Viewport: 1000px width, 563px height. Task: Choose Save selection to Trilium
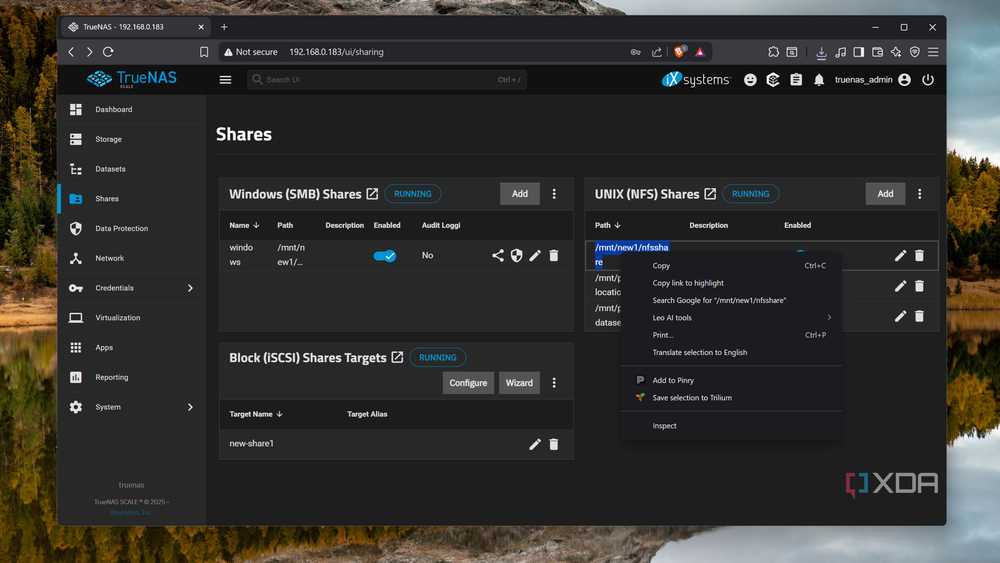pyautogui.click(x=732, y=397)
